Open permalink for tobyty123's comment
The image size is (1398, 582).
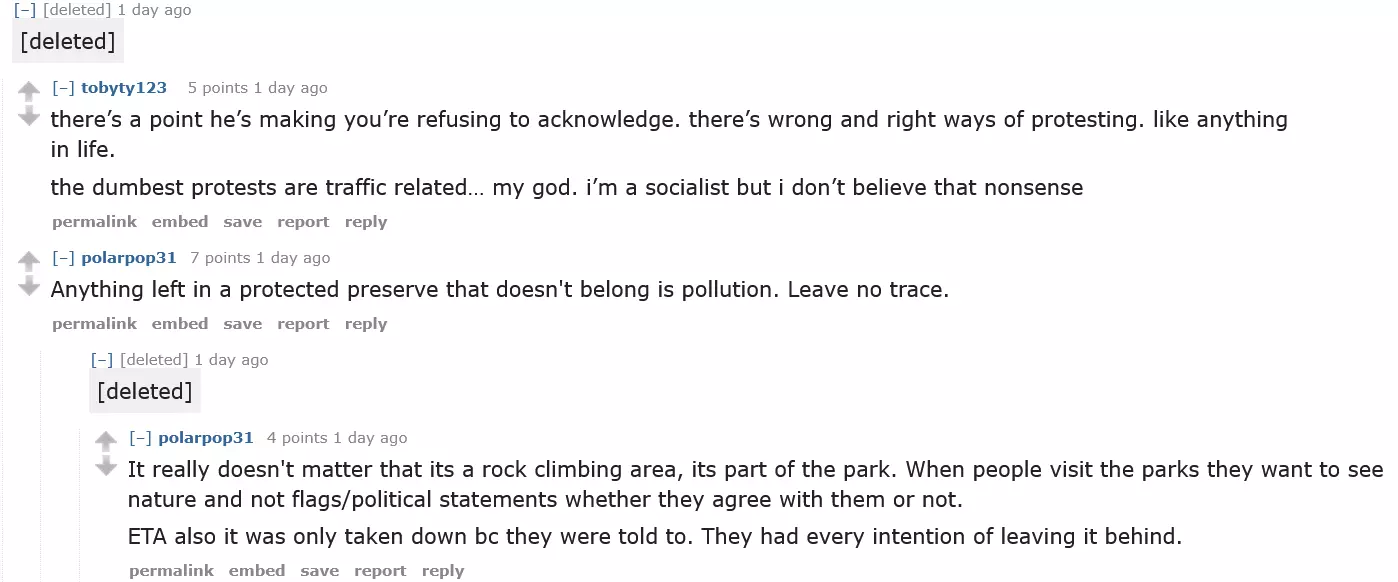tap(94, 222)
